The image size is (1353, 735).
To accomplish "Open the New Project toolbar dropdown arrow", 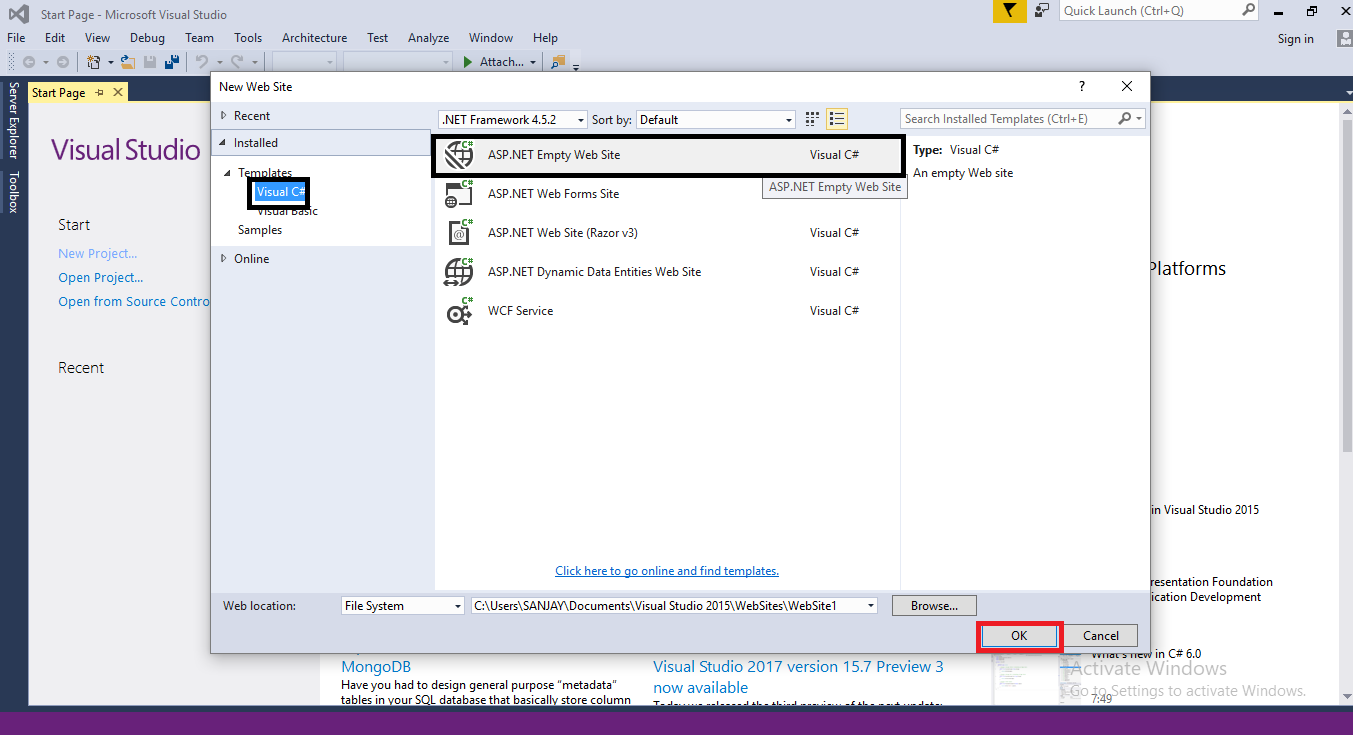I will [x=110, y=62].
